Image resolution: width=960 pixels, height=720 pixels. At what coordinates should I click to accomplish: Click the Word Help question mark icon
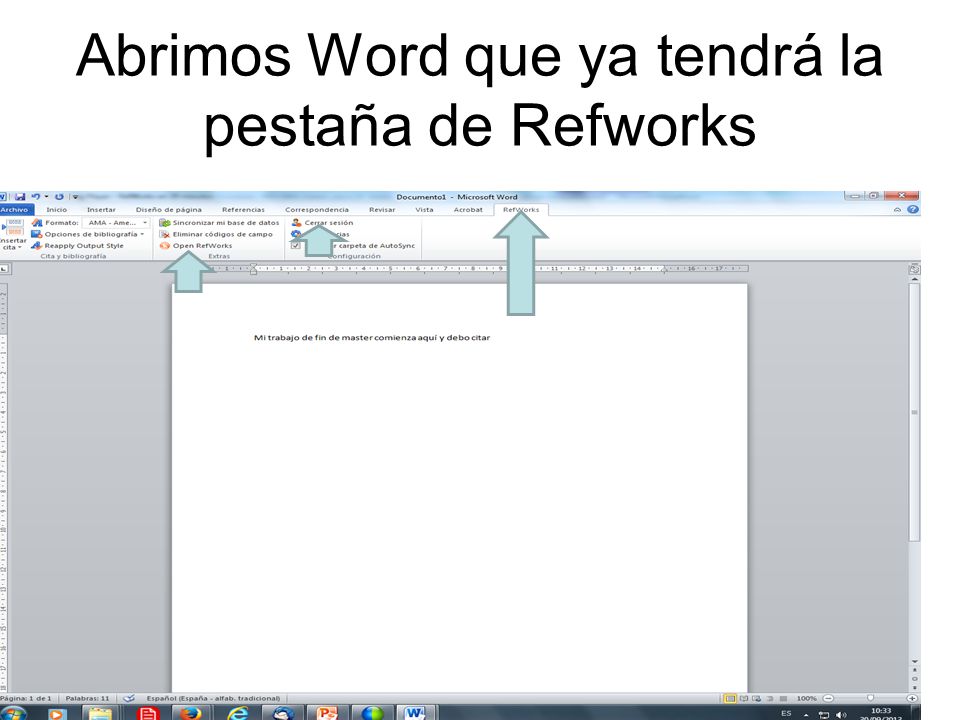coord(913,209)
